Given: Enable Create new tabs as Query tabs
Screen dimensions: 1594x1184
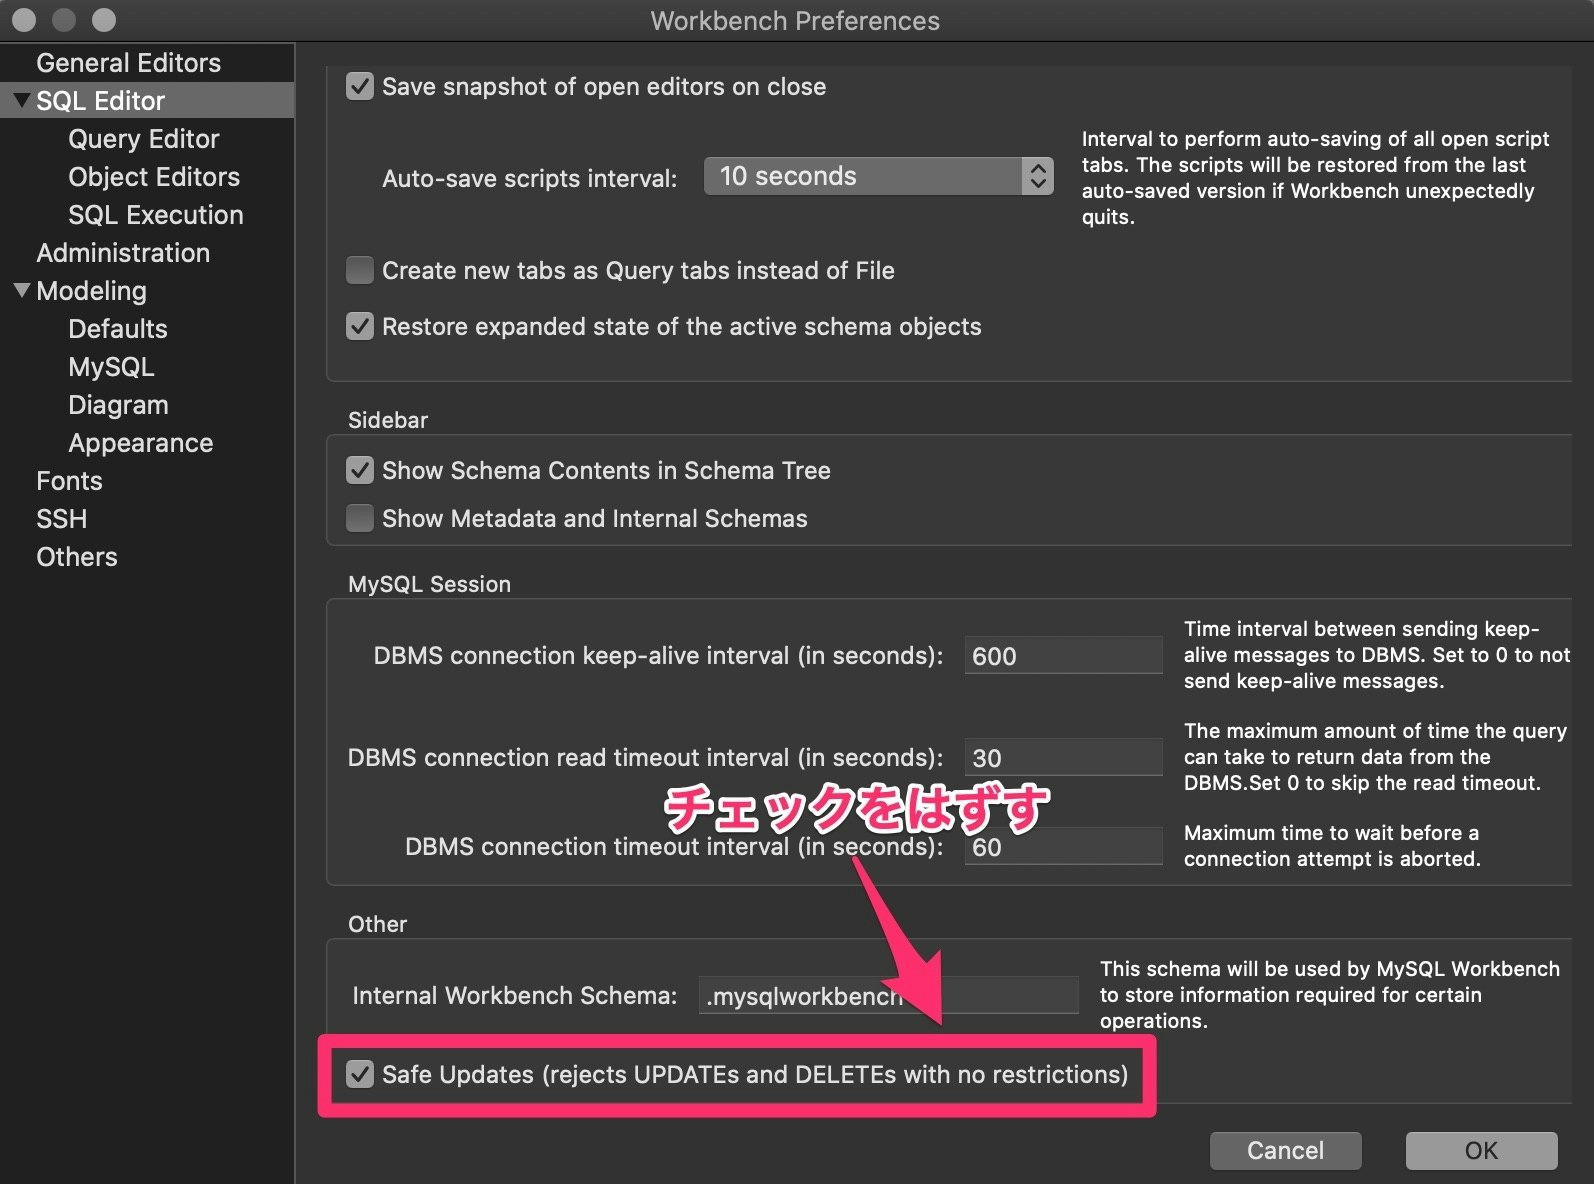Looking at the screenshot, I should point(360,270).
